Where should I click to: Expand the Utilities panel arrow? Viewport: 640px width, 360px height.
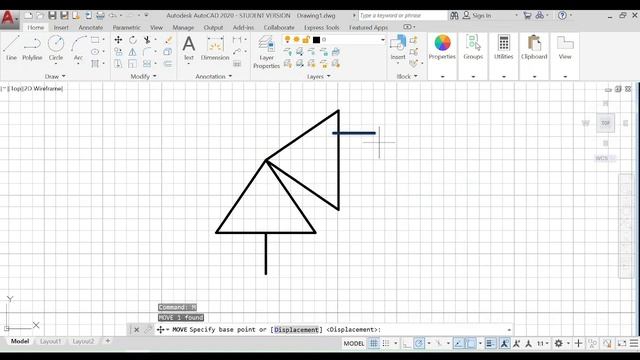pyautogui.click(x=504, y=76)
